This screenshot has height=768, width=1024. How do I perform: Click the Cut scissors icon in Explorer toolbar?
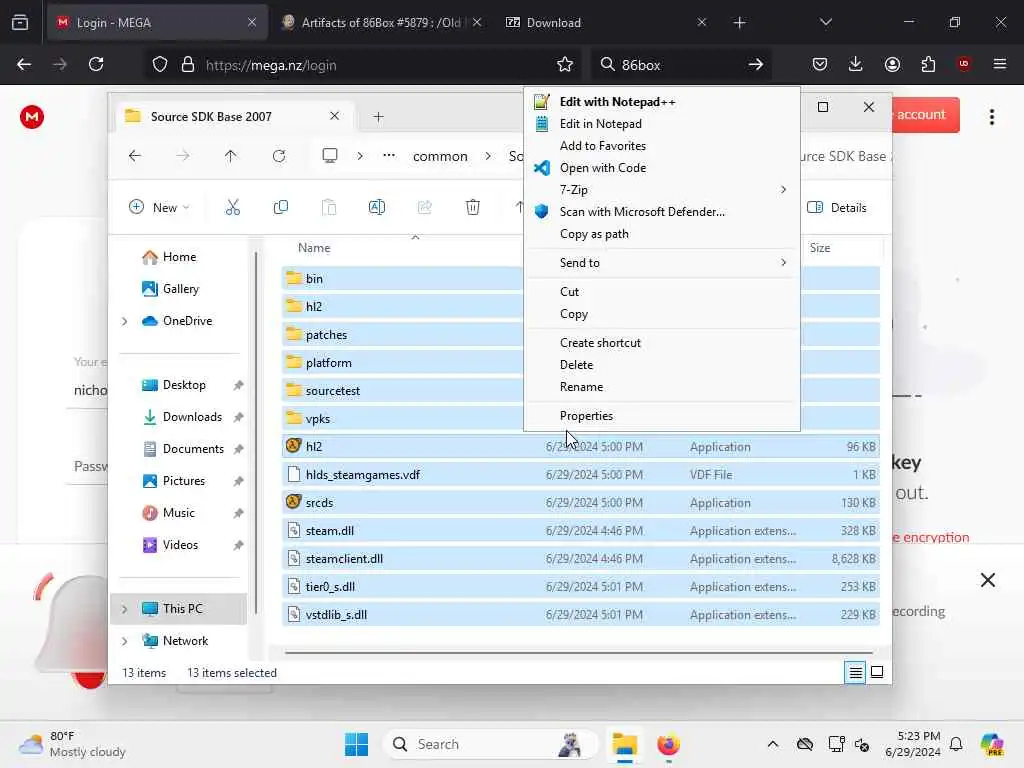click(x=232, y=208)
